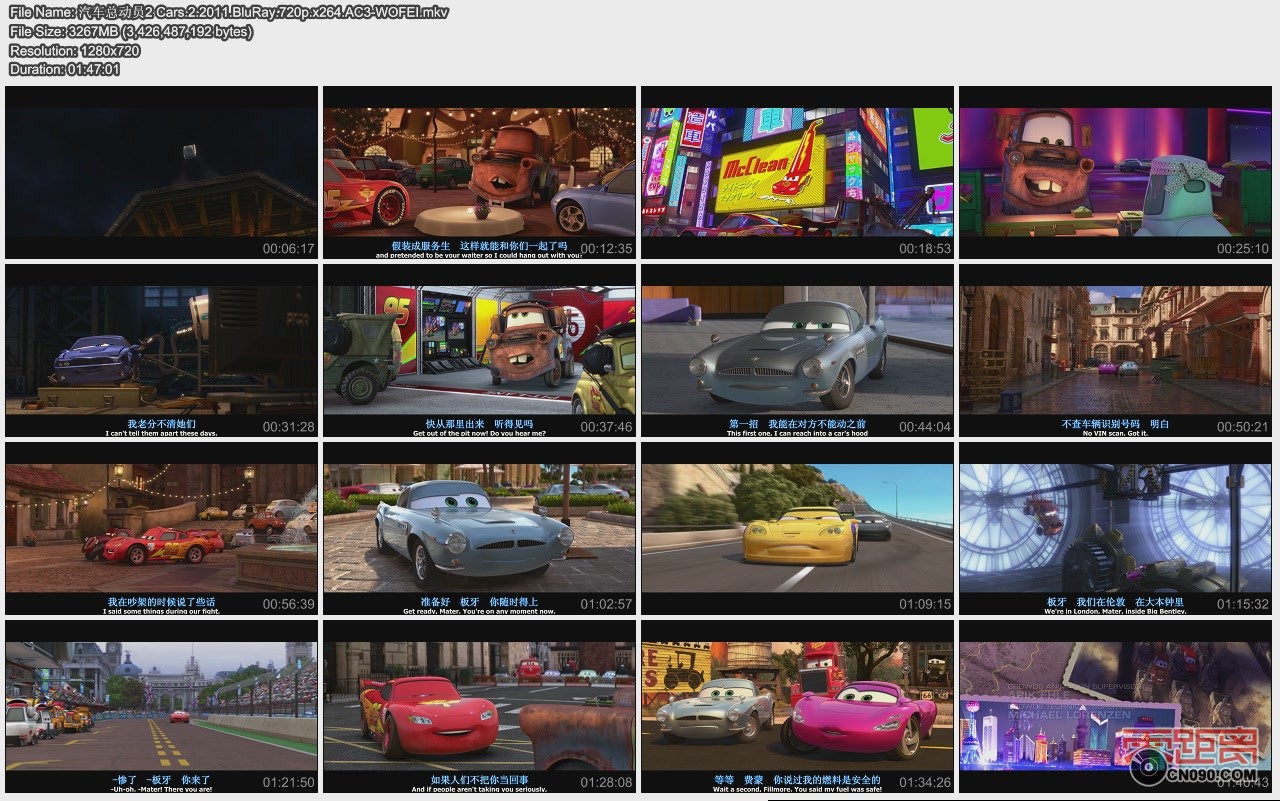The image size is (1280, 801).
Task: Click subtitle 'This first one, I can reach into a car's hood'
Action: pos(797,434)
